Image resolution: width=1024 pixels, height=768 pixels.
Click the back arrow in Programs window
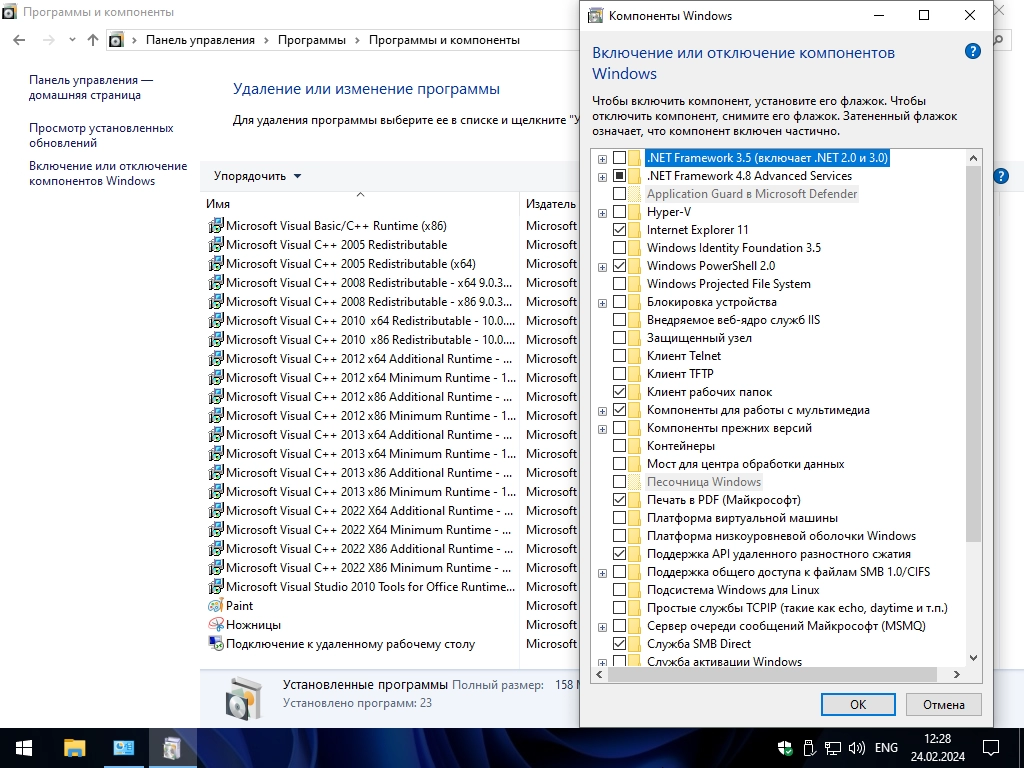point(19,40)
